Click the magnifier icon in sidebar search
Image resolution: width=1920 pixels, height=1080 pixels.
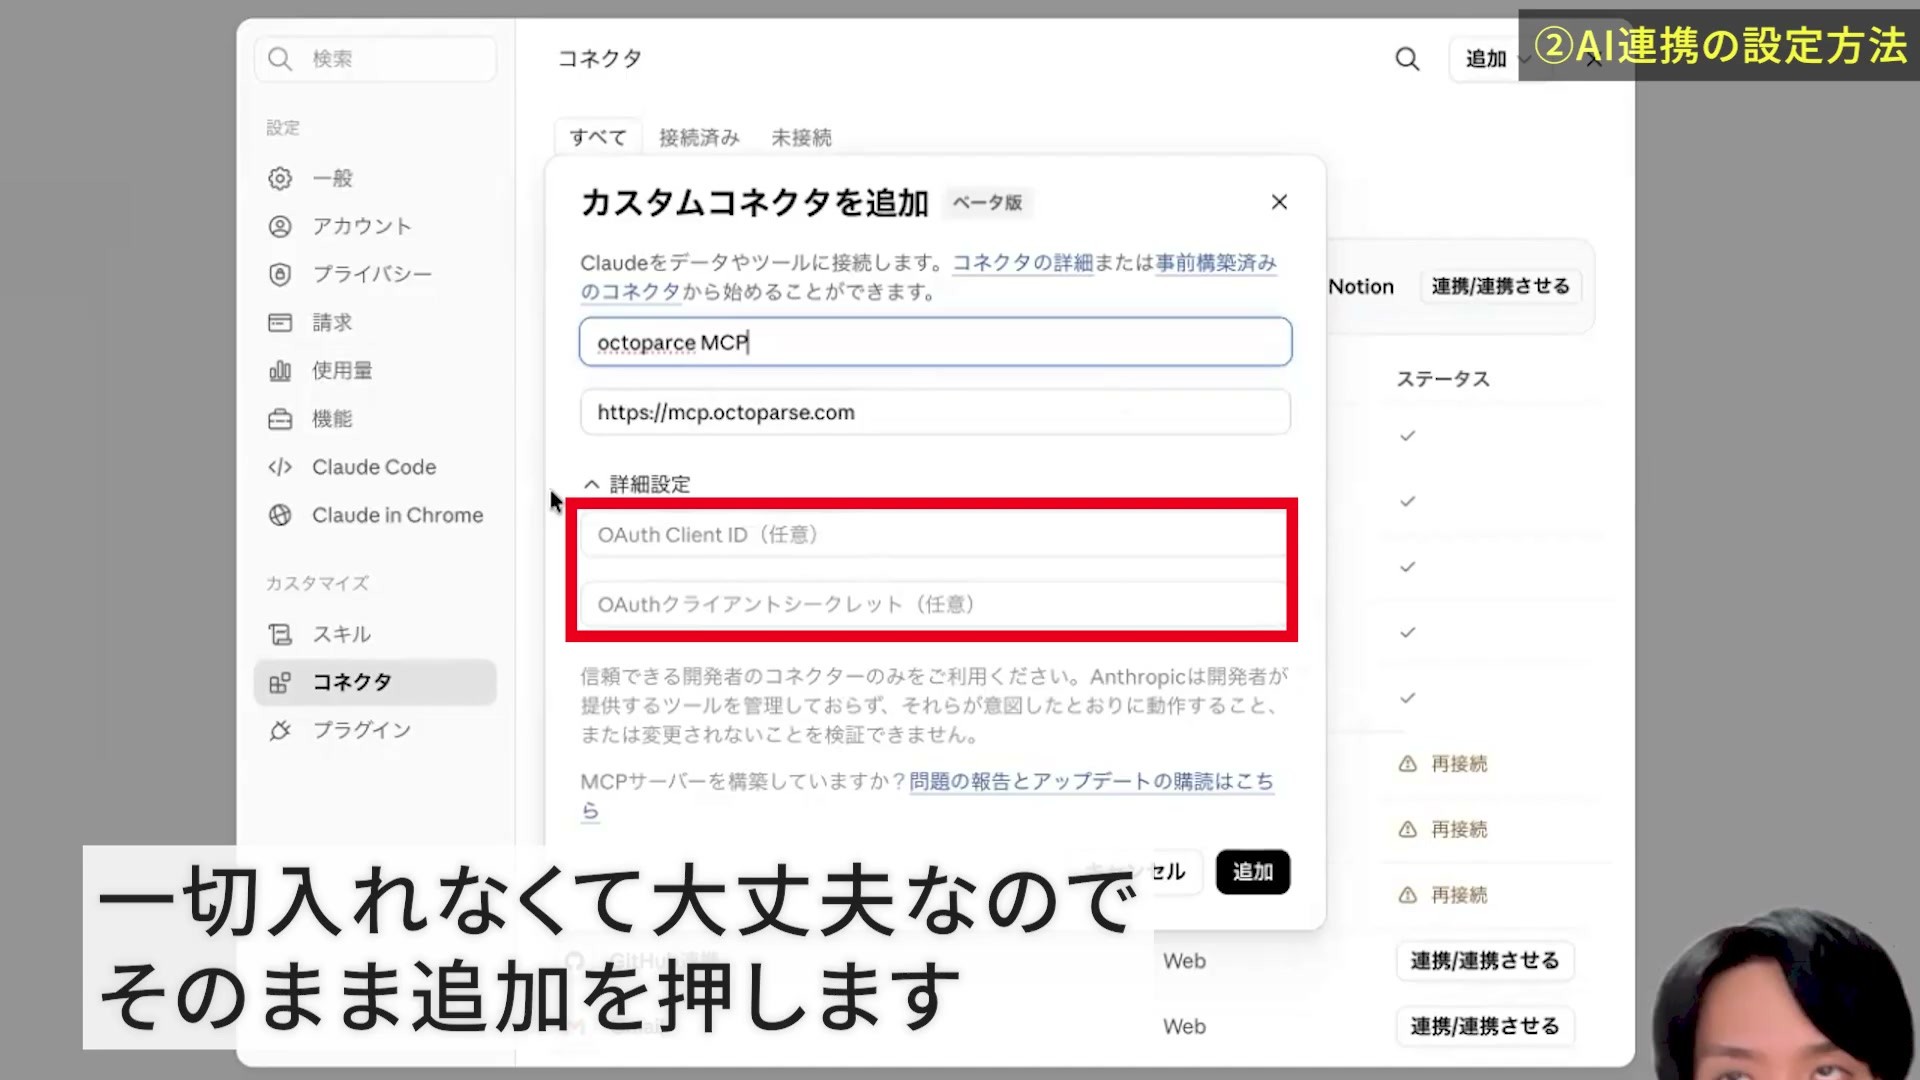(x=280, y=59)
